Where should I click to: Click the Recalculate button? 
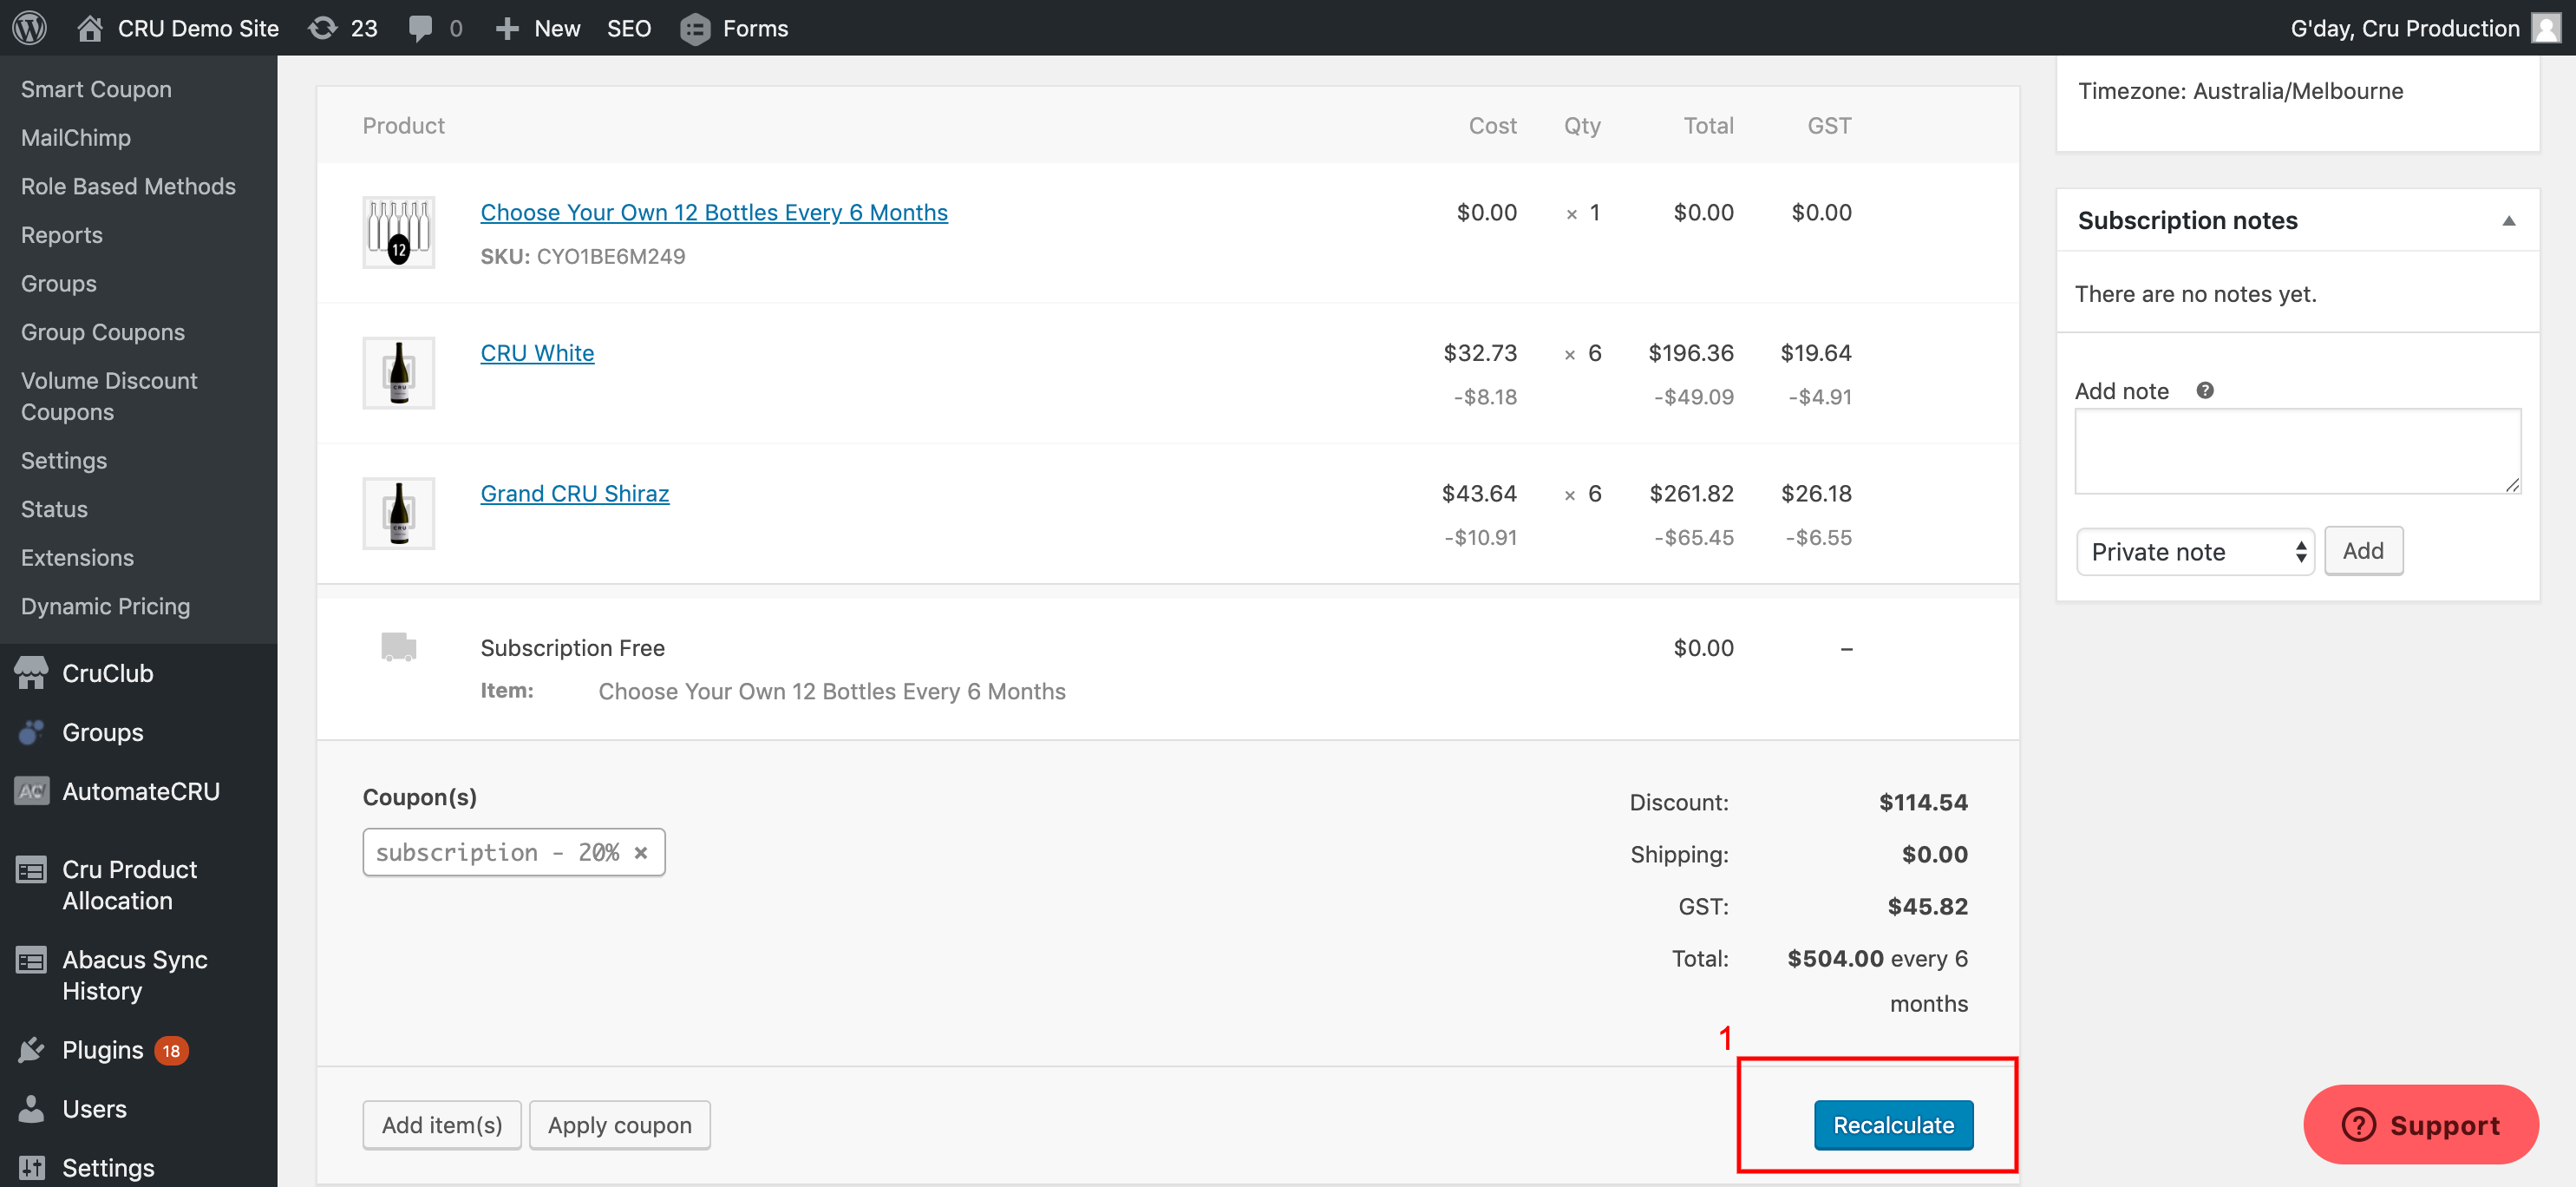[1893, 1125]
